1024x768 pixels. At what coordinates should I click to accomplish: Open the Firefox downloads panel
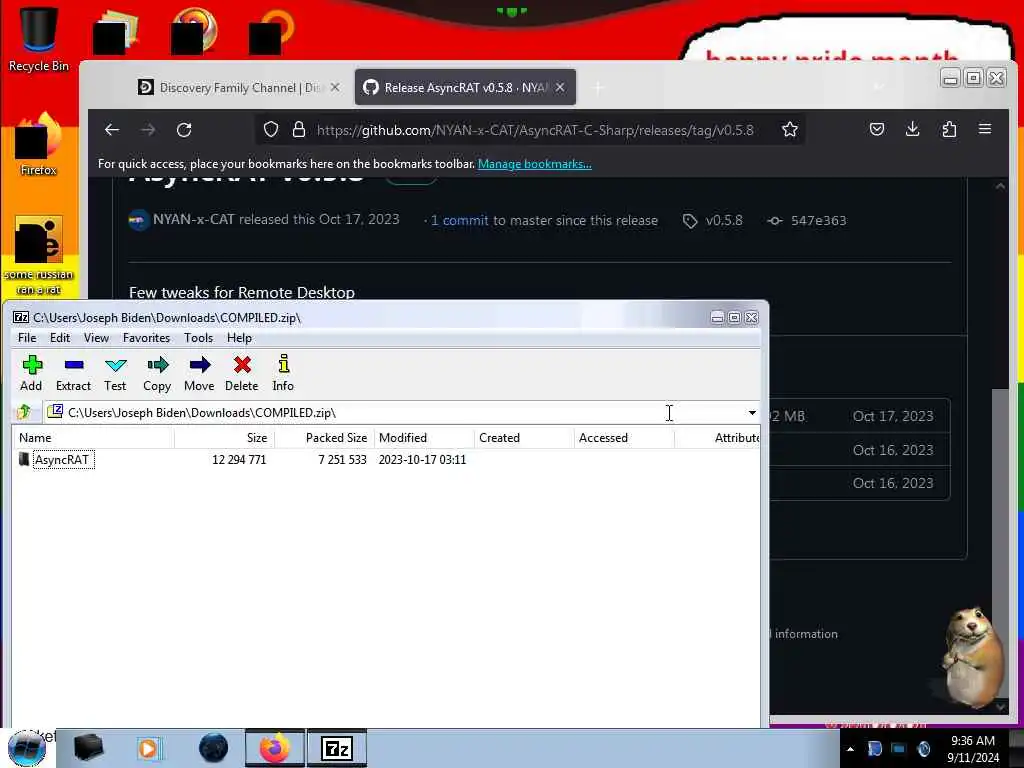point(913,129)
